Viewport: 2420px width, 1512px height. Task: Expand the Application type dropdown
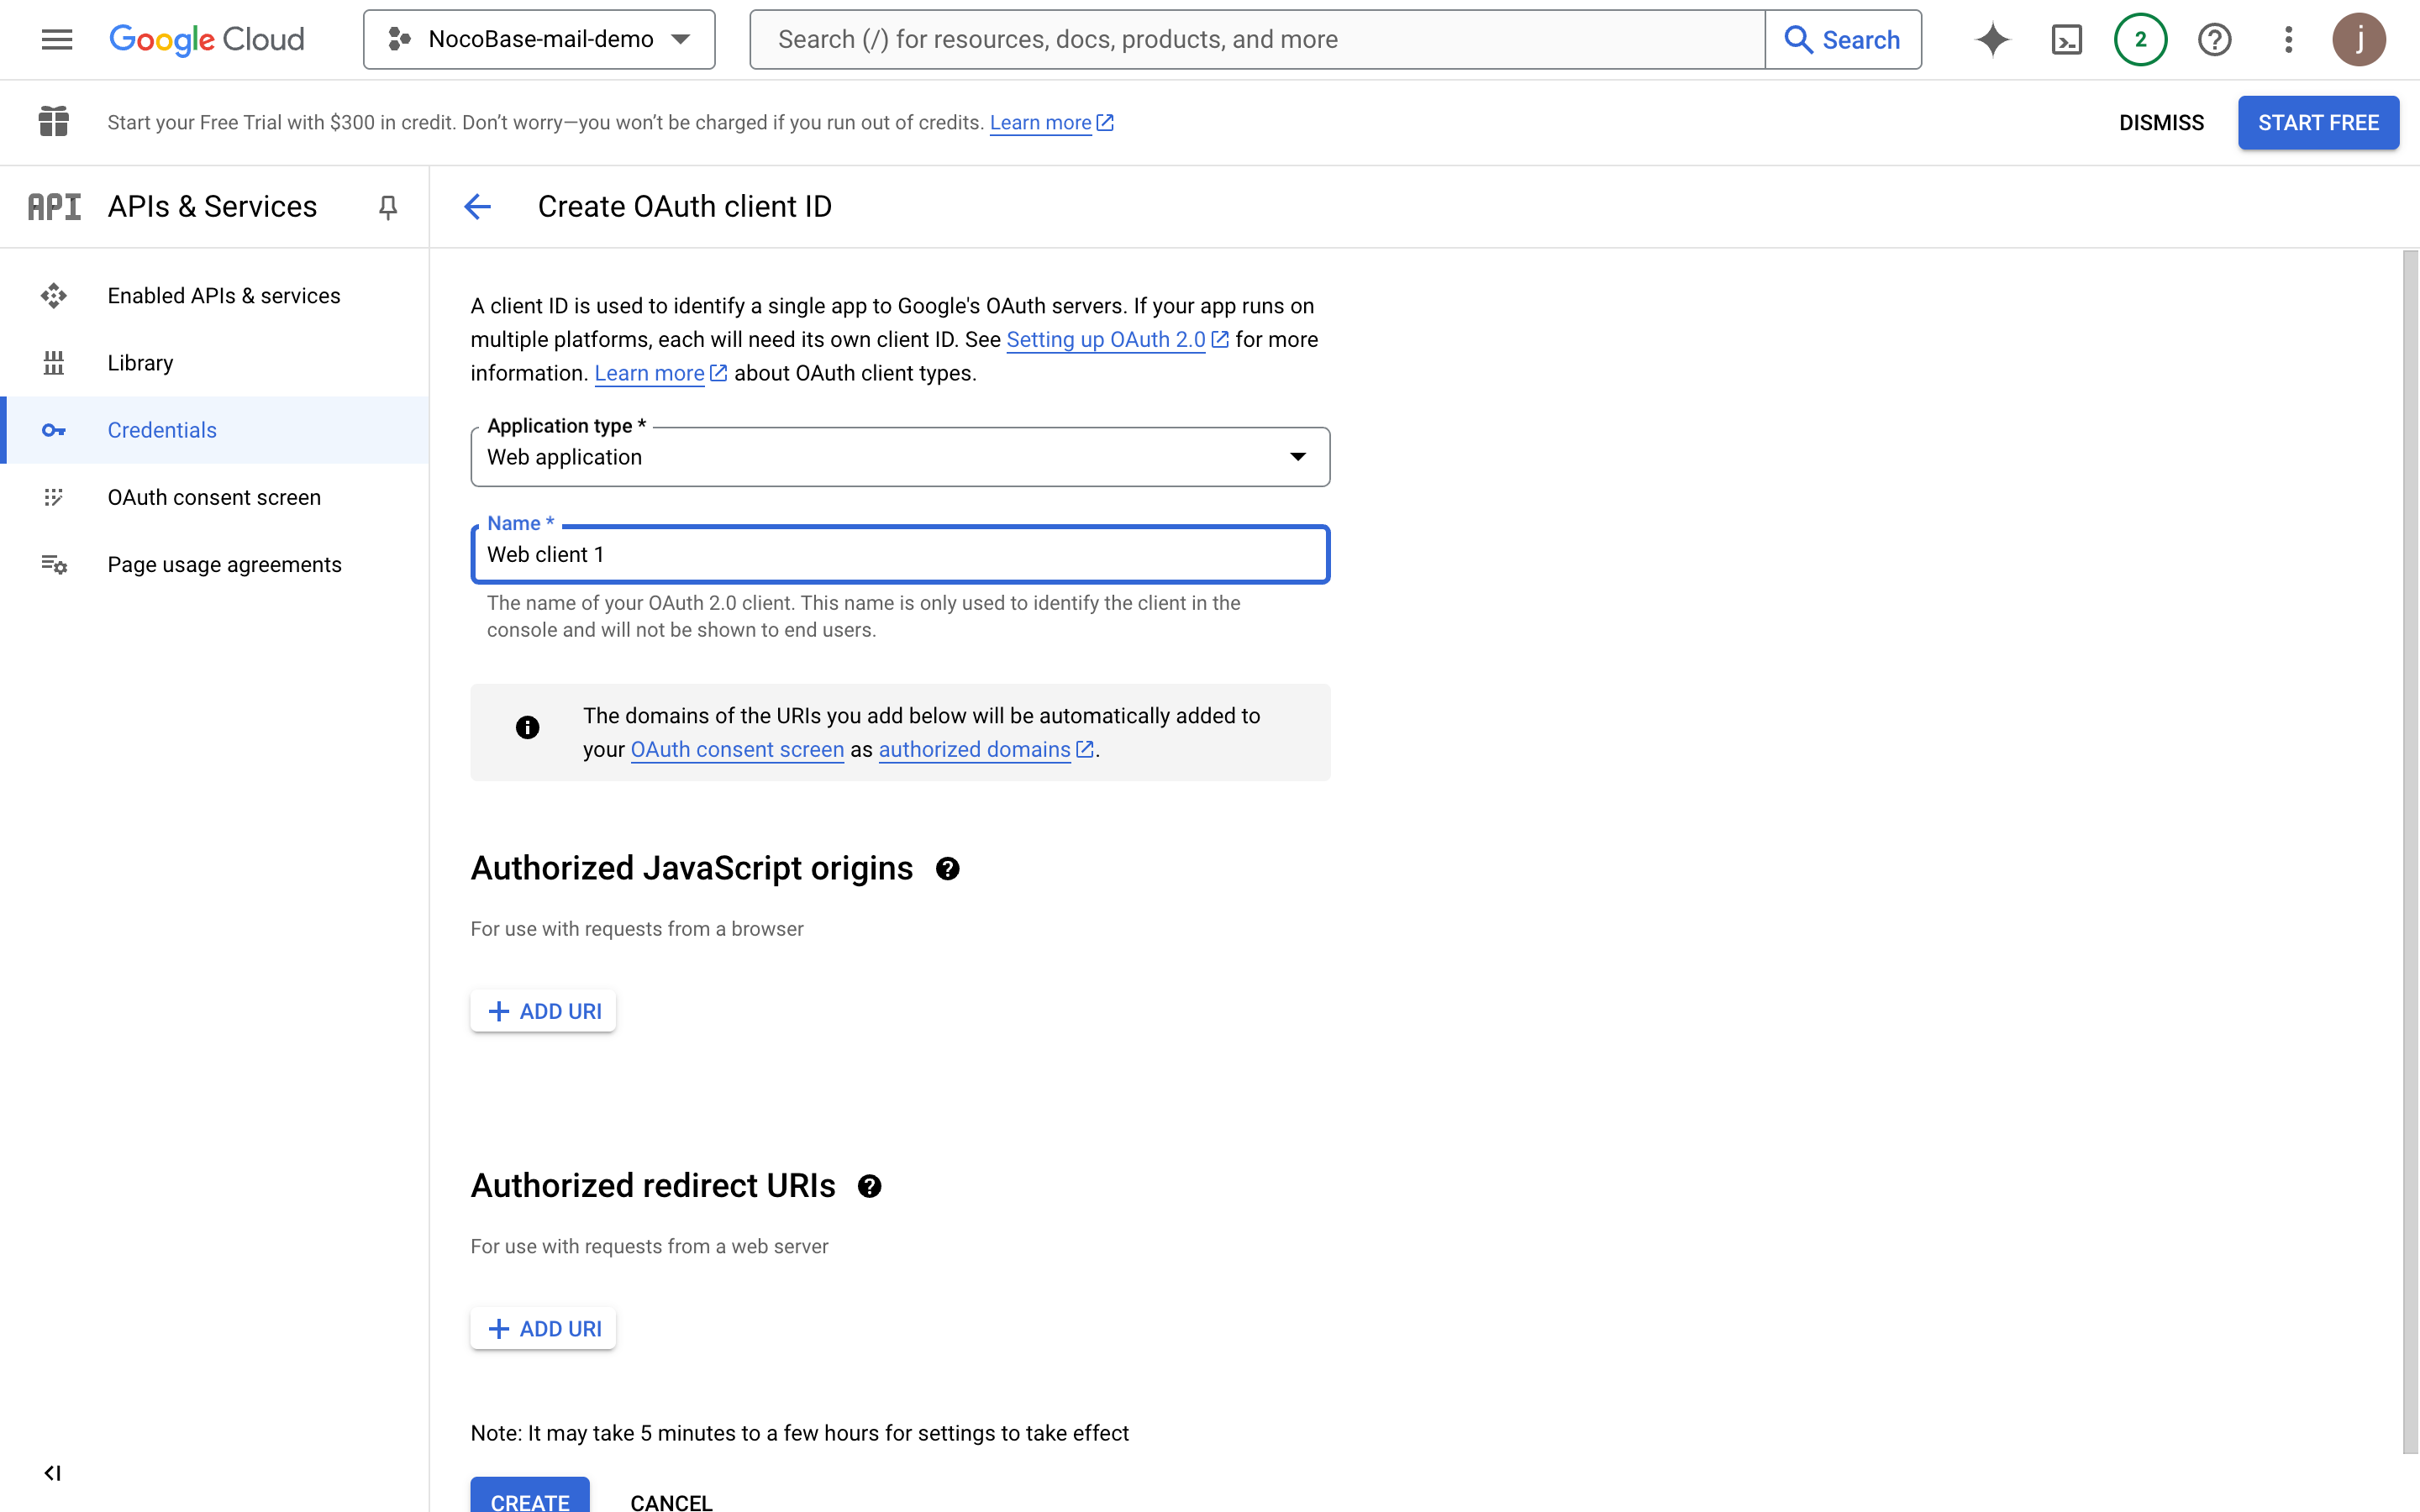click(900, 457)
